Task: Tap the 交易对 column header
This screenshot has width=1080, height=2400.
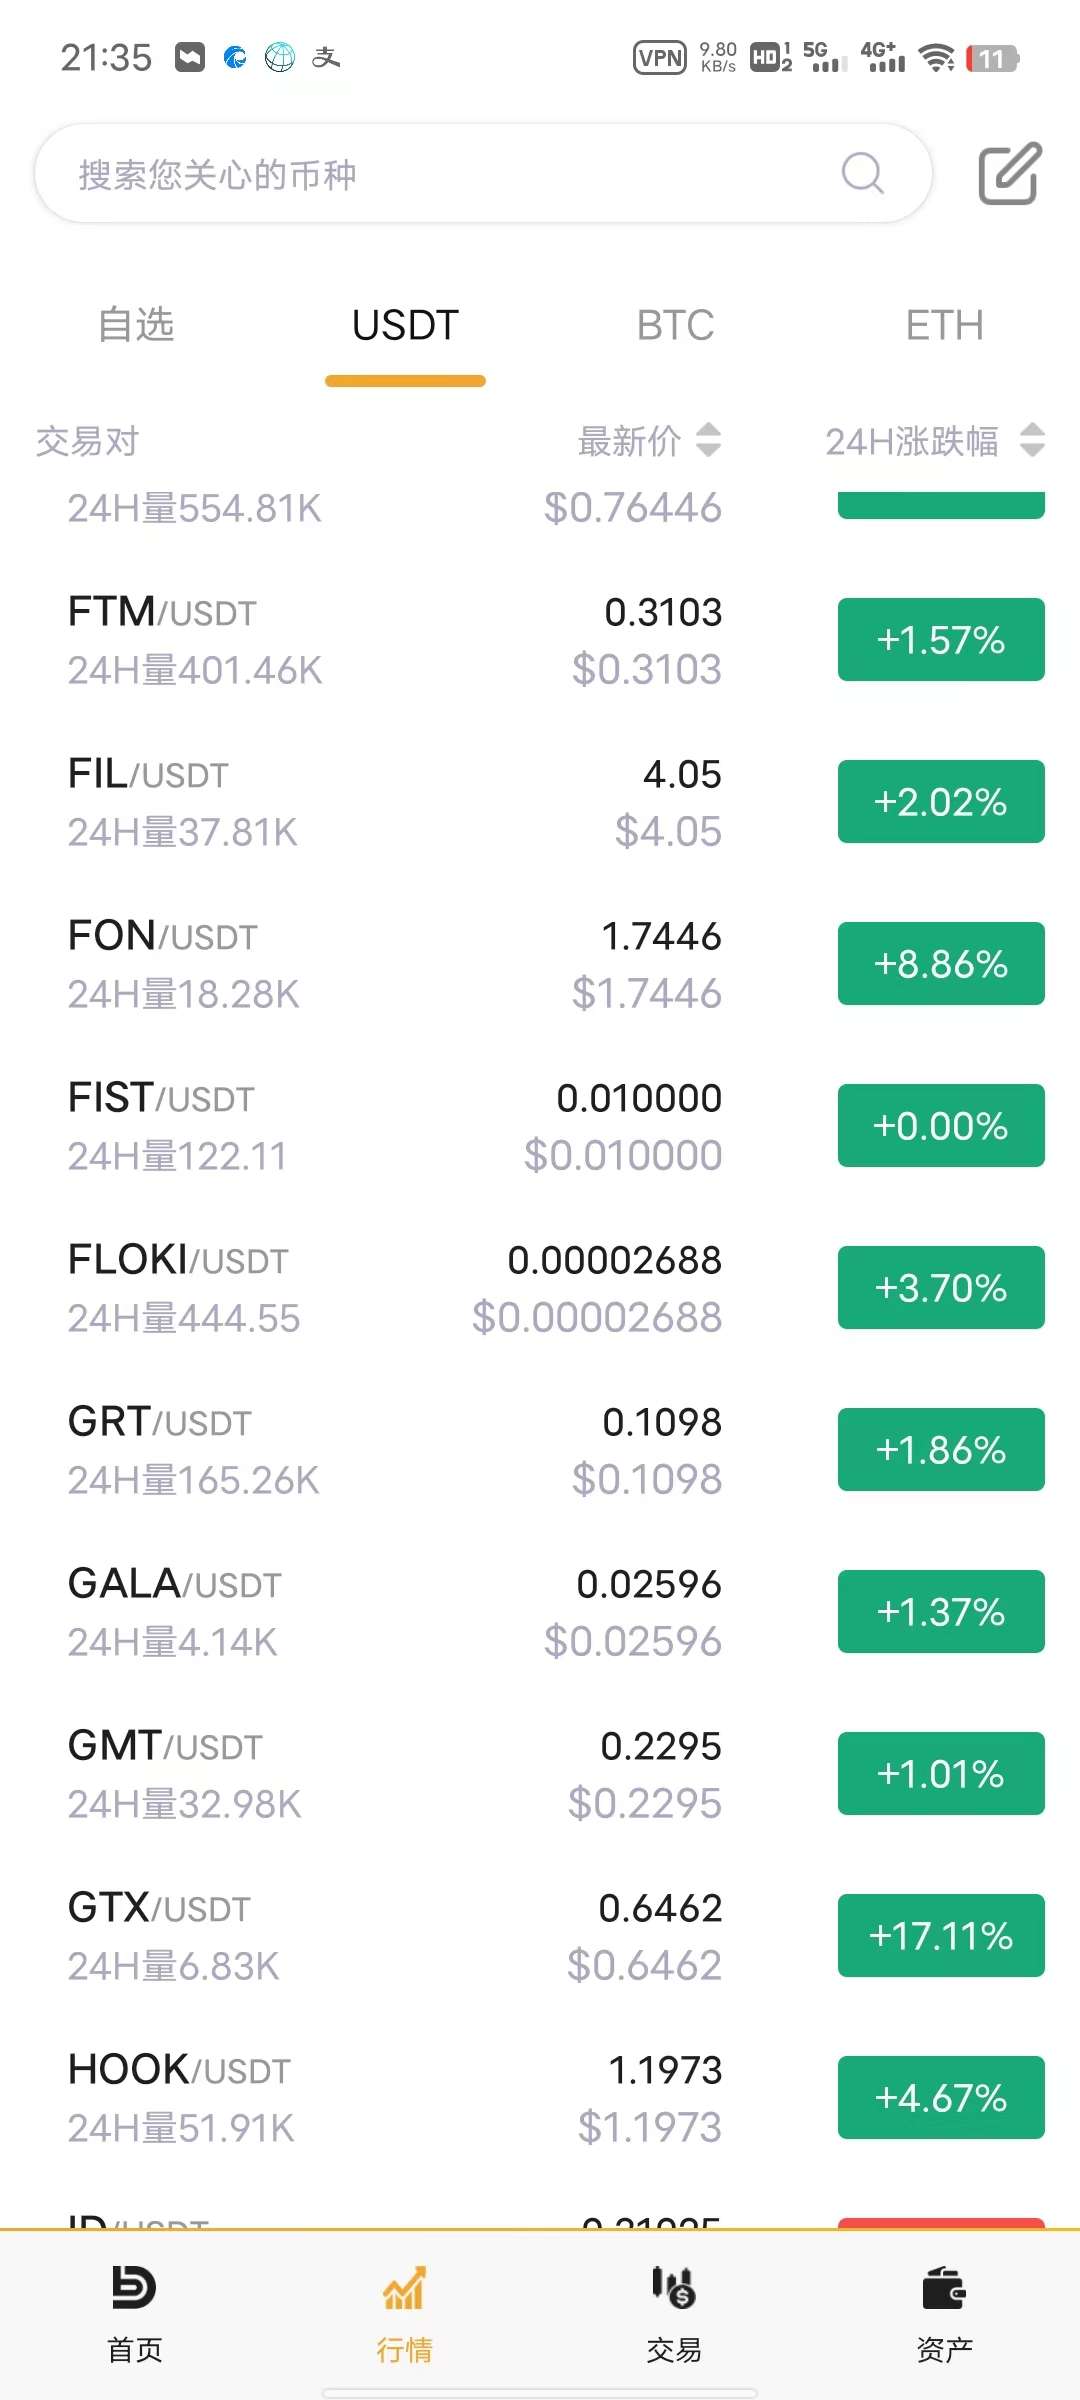Action: 87,441
